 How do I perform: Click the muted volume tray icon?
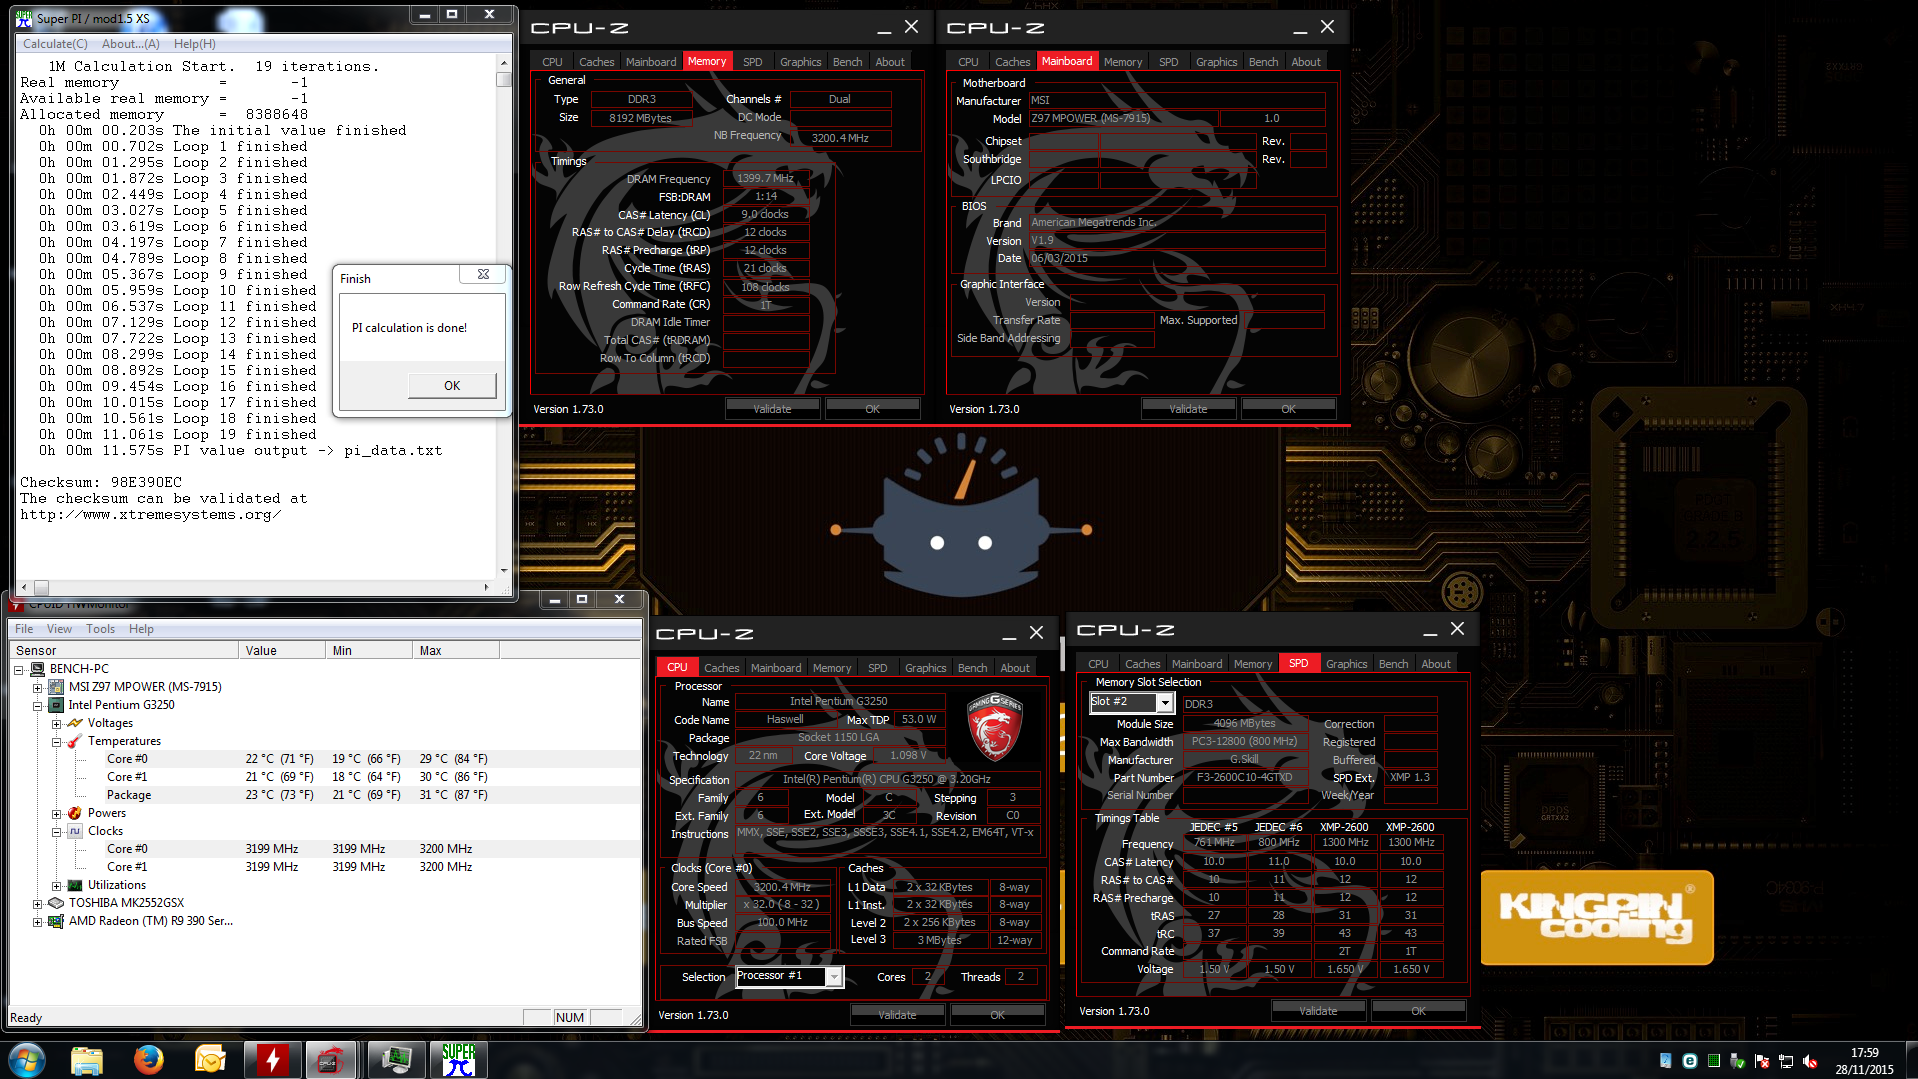(1810, 1061)
